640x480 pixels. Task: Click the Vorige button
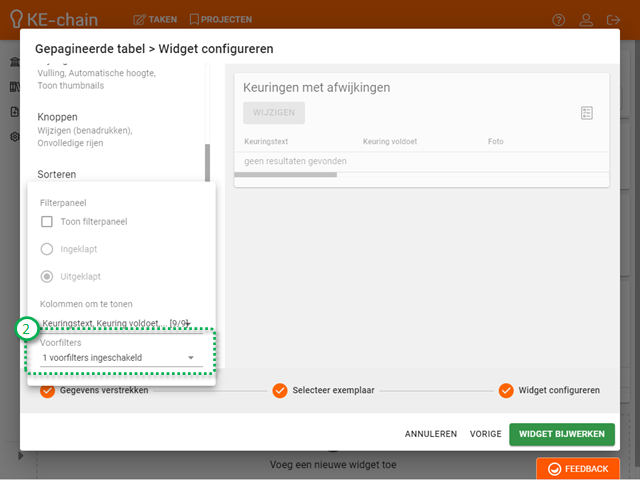485,434
